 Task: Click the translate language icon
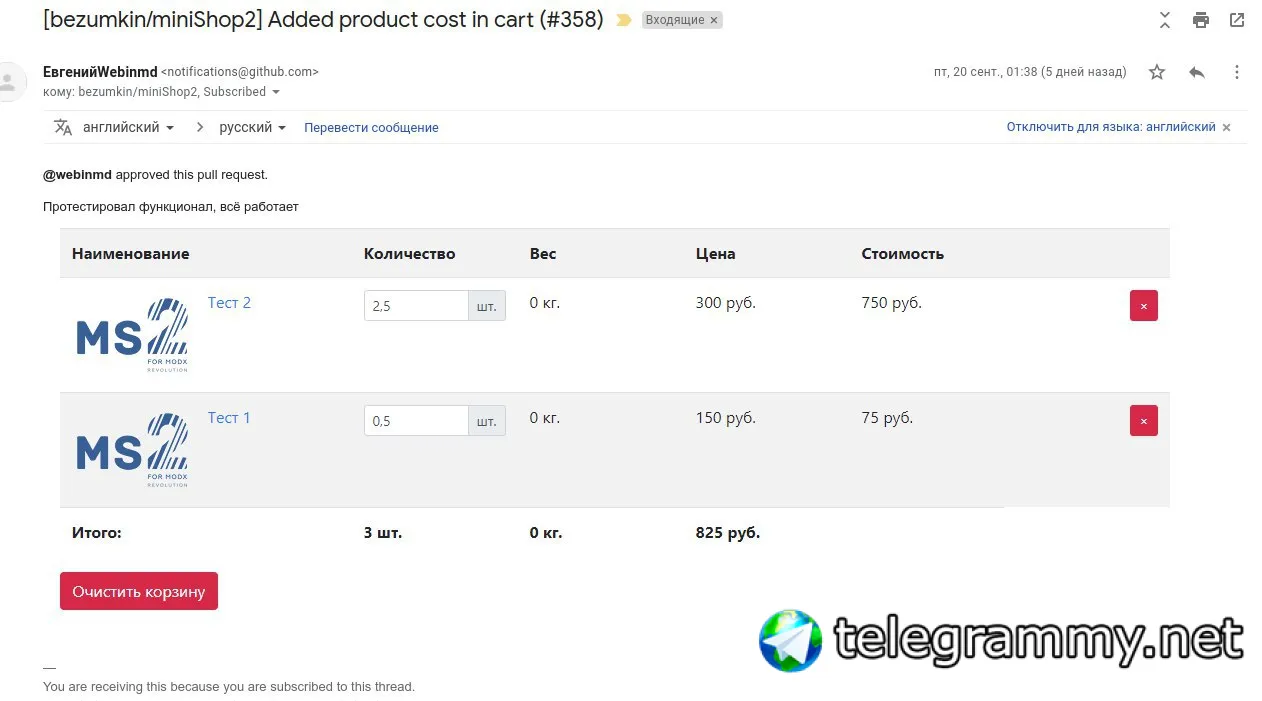(63, 127)
